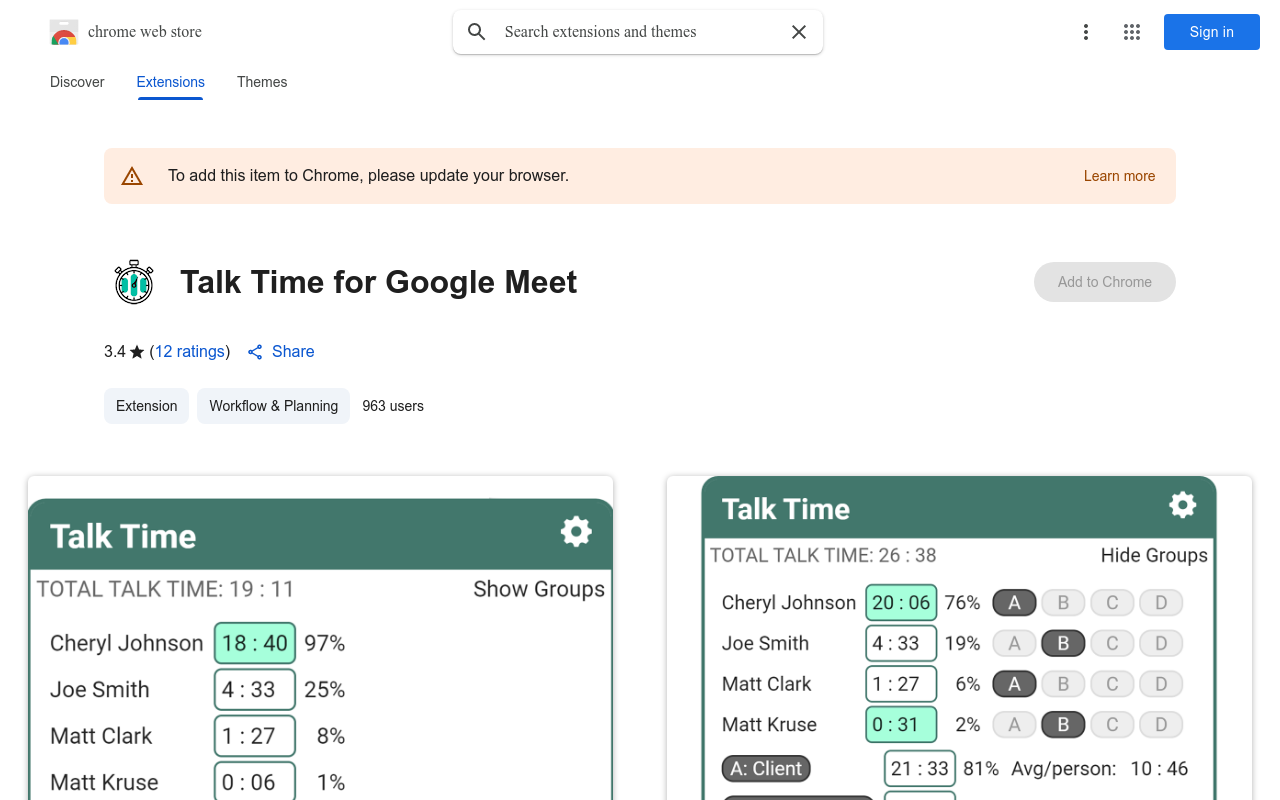Open the Themes tab
Image resolution: width=1280 pixels, height=800 pixels.
point(262,82)
